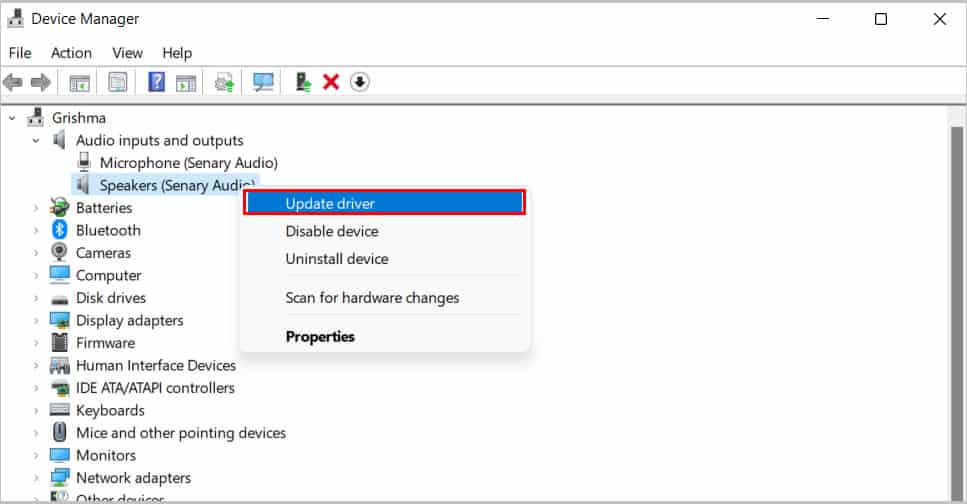This screenshot has width=967, height=504.
Task: Expand the Display adapters chevron
Action: click(36, 321)
